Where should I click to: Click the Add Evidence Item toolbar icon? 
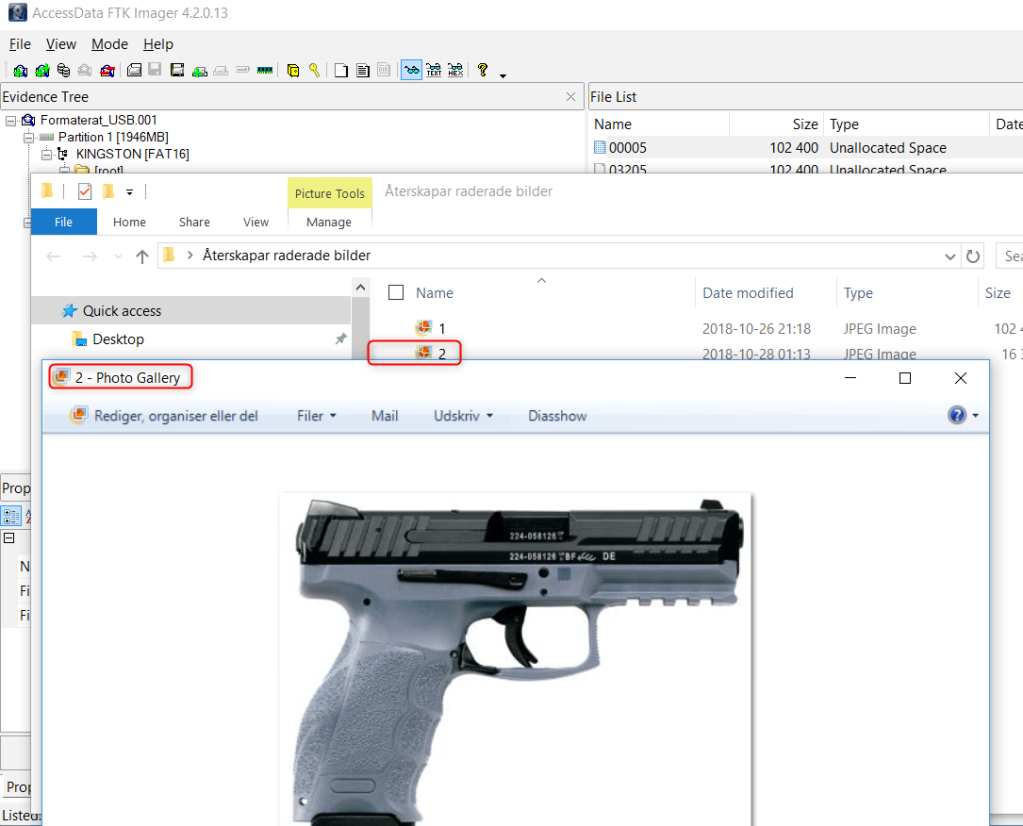(19, 71)
